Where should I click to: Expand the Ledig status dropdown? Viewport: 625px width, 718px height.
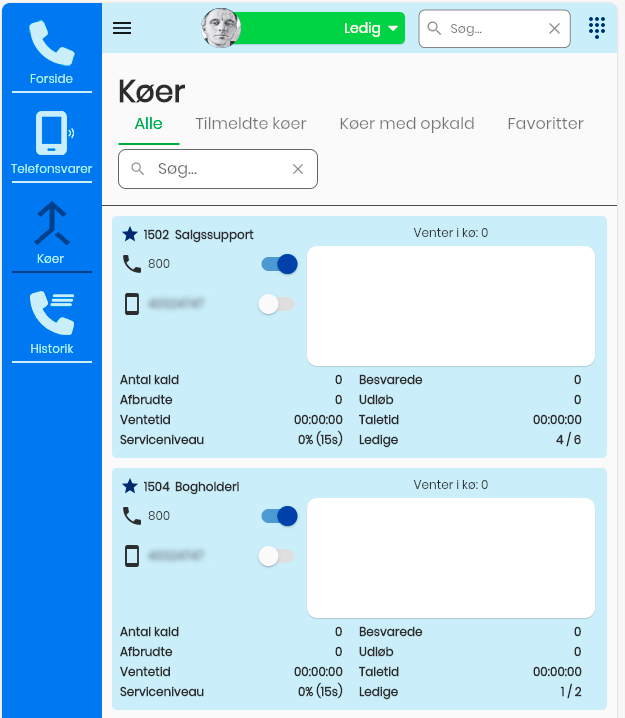point(393,29)
